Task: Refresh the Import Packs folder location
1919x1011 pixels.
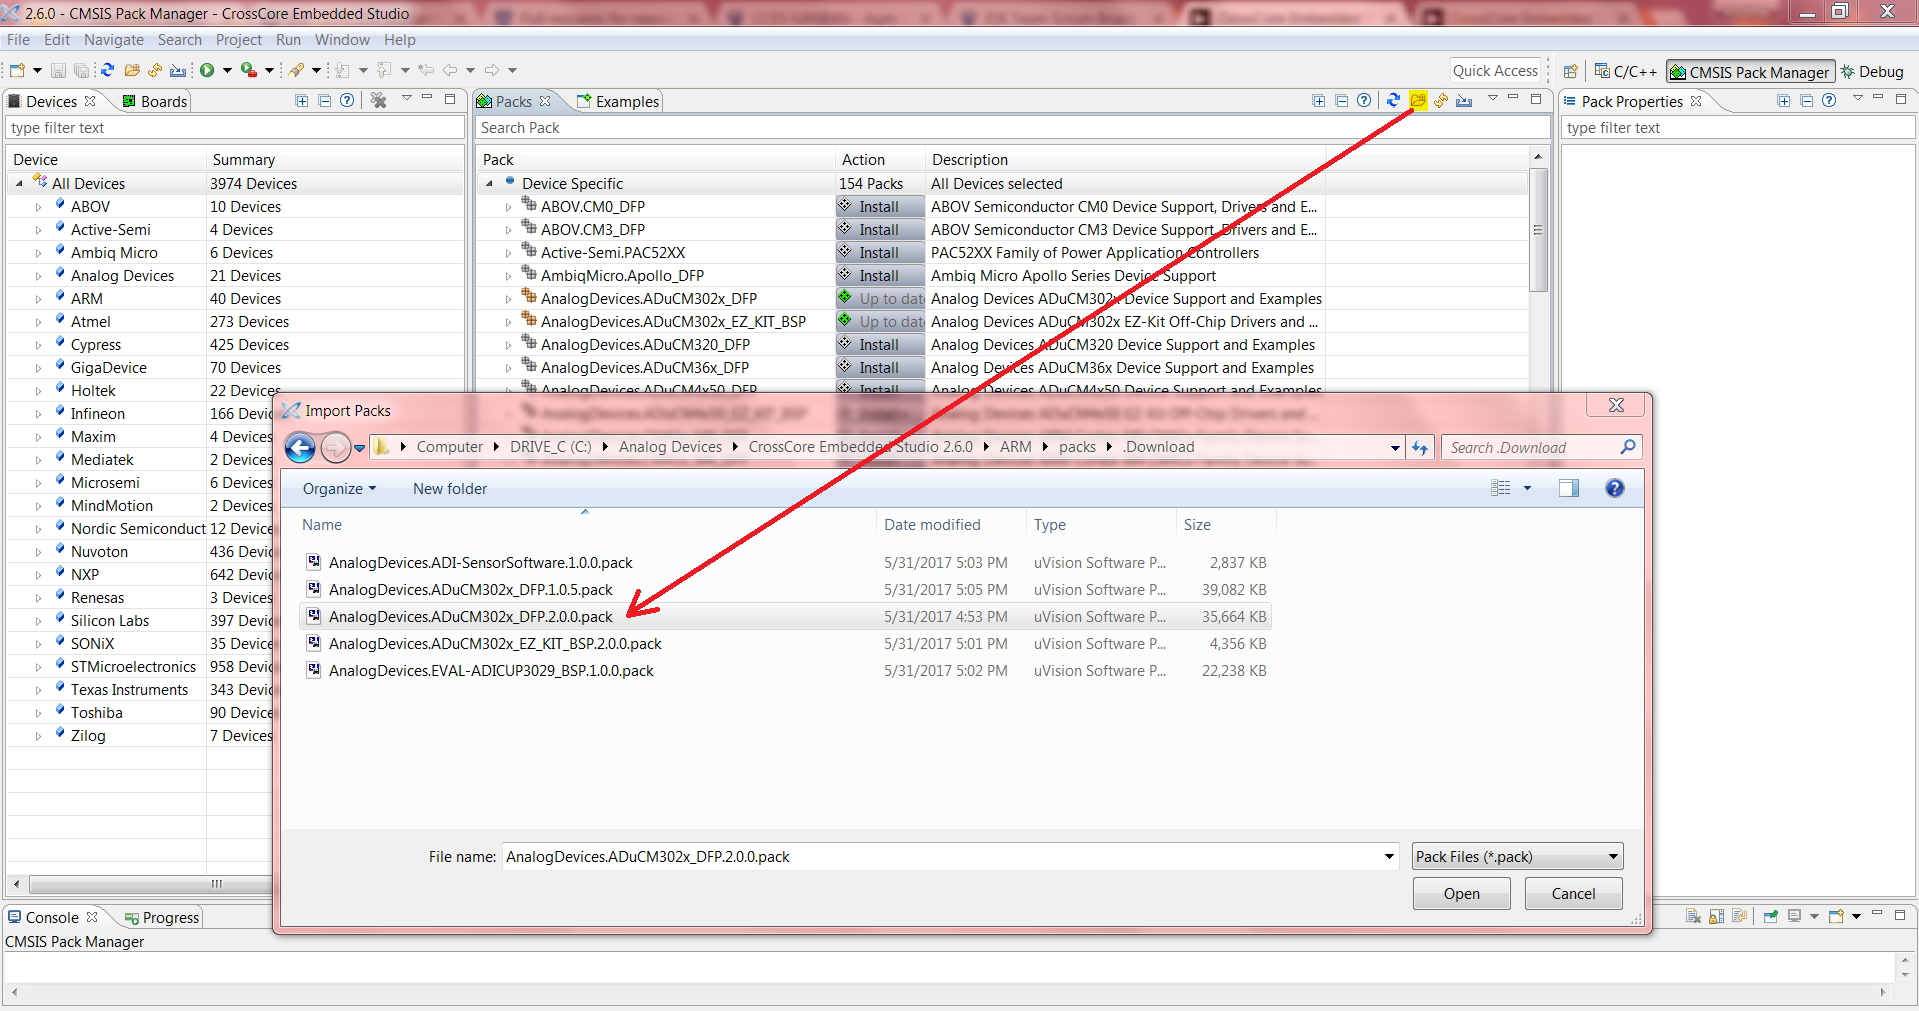Action: [x=1420, y=447]
